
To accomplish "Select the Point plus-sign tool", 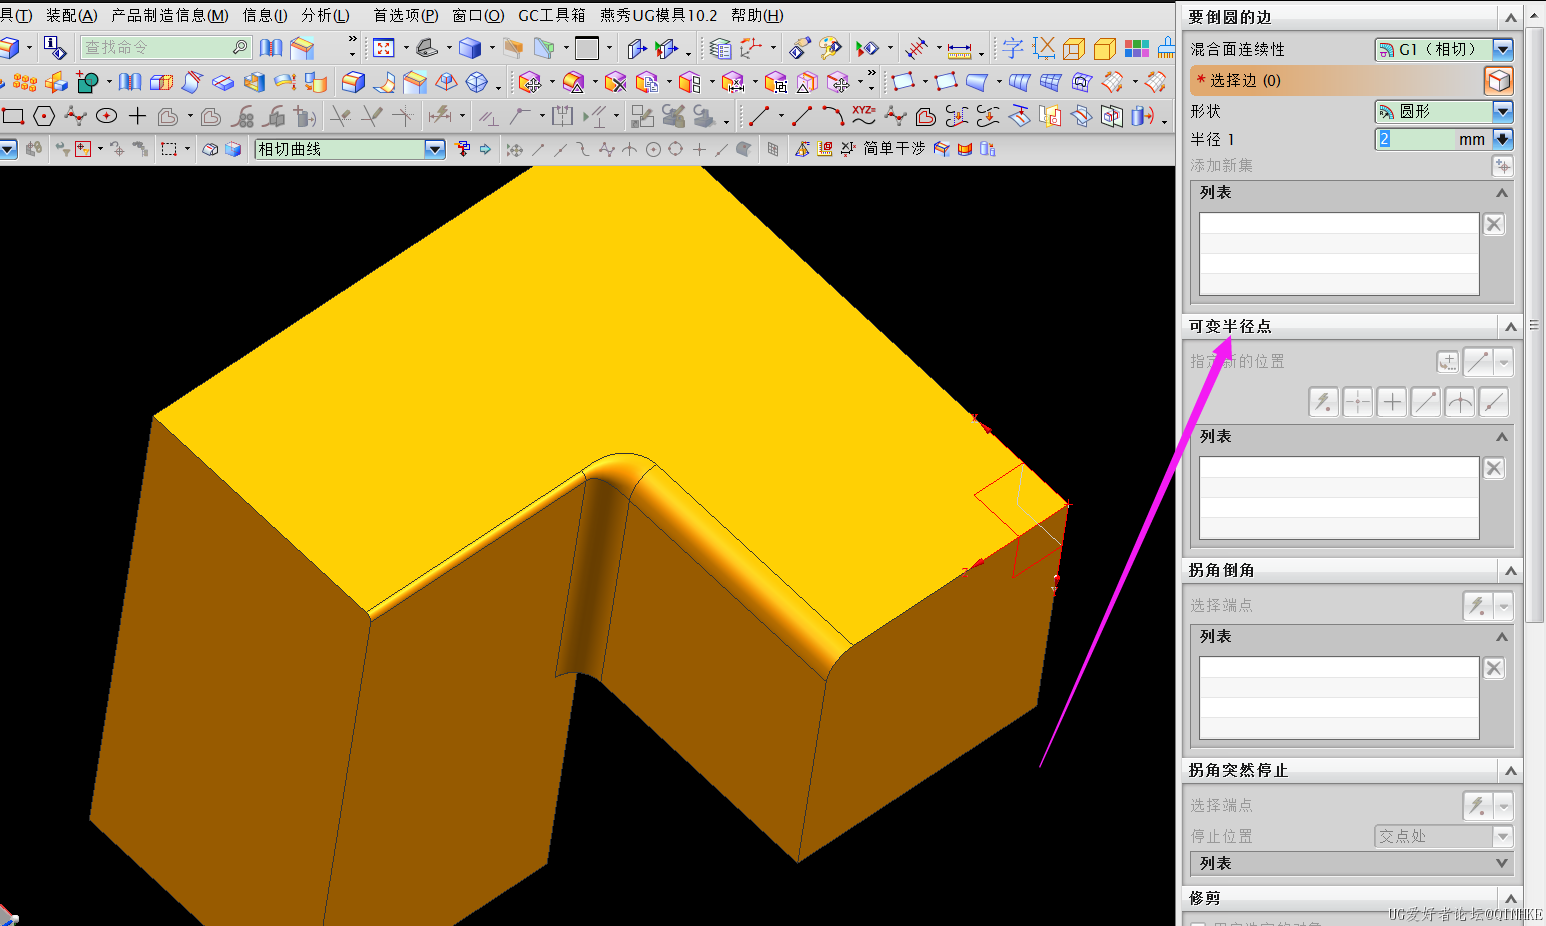I will pyautogui.click(x=137, y=117).
